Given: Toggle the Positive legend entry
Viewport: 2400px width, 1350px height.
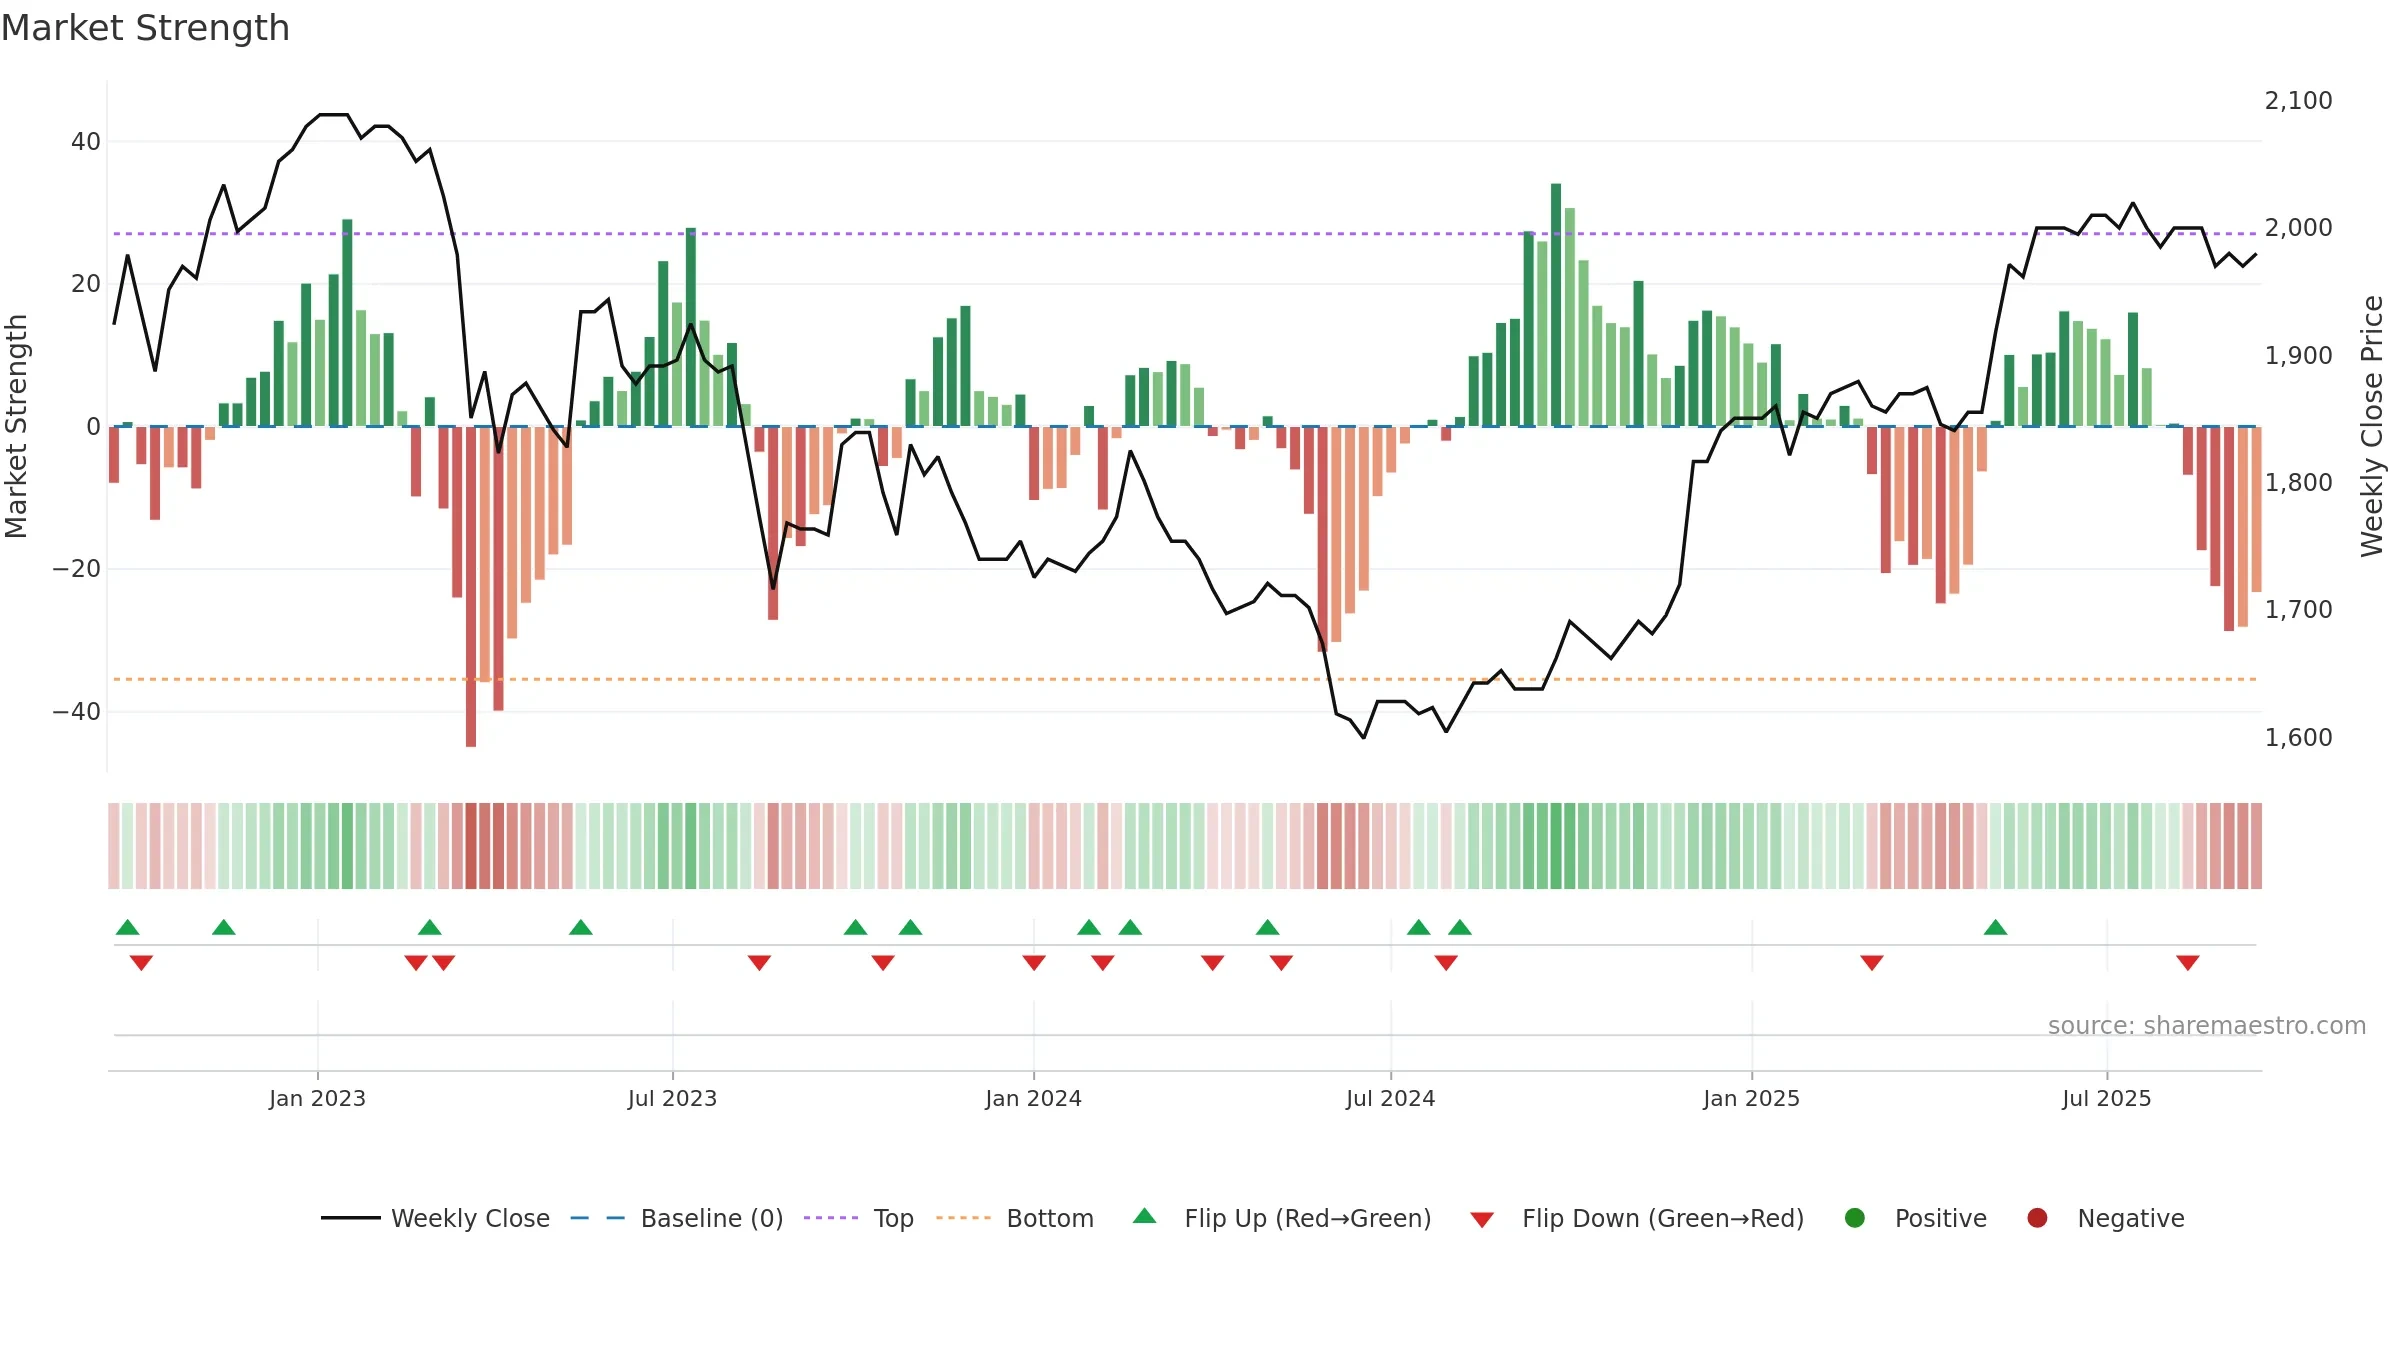Looking at the screenshot, I should [x=1915, y=1218].
